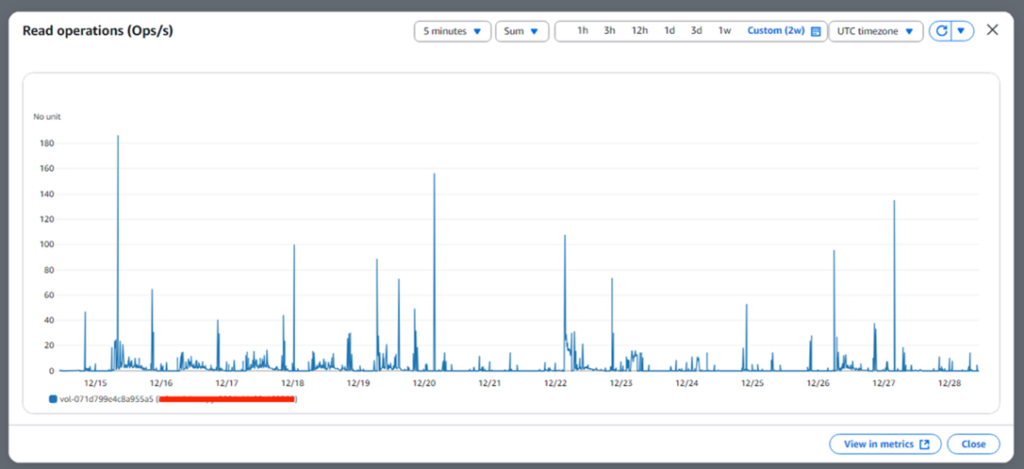Select the 1d time range

click(669, 31)
